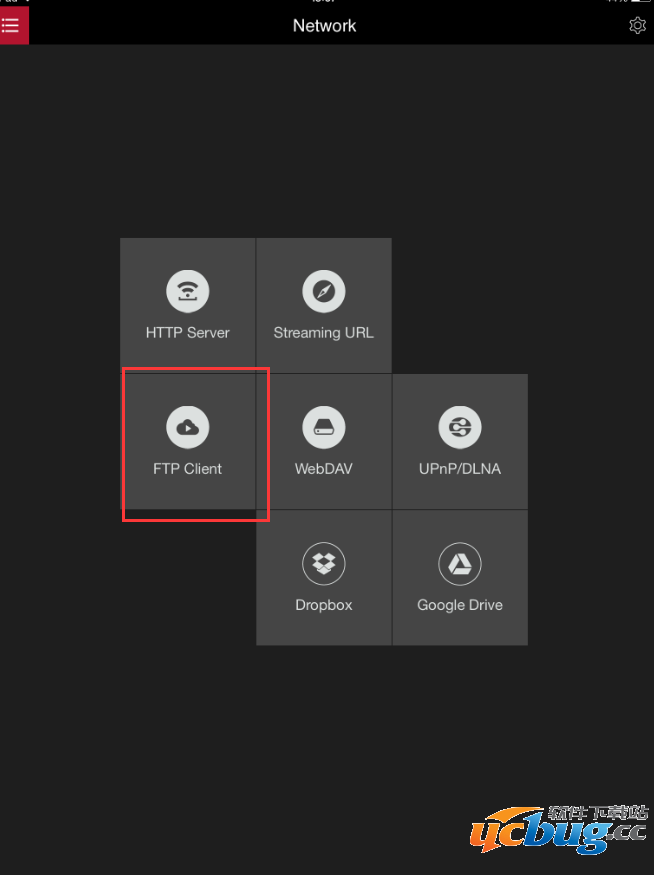Click the Streaming URL compass icon
The width and height of the screenshot is (654, 875).
pos(324,292)
